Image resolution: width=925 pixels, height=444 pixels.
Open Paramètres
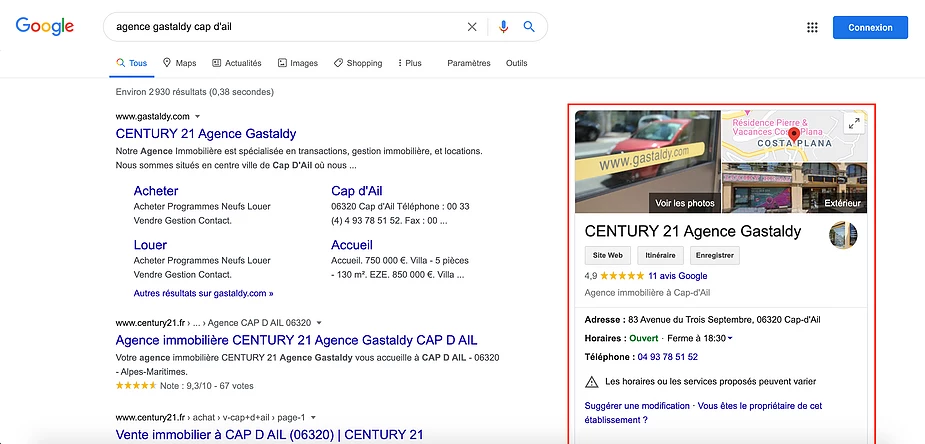click(469, 63)
